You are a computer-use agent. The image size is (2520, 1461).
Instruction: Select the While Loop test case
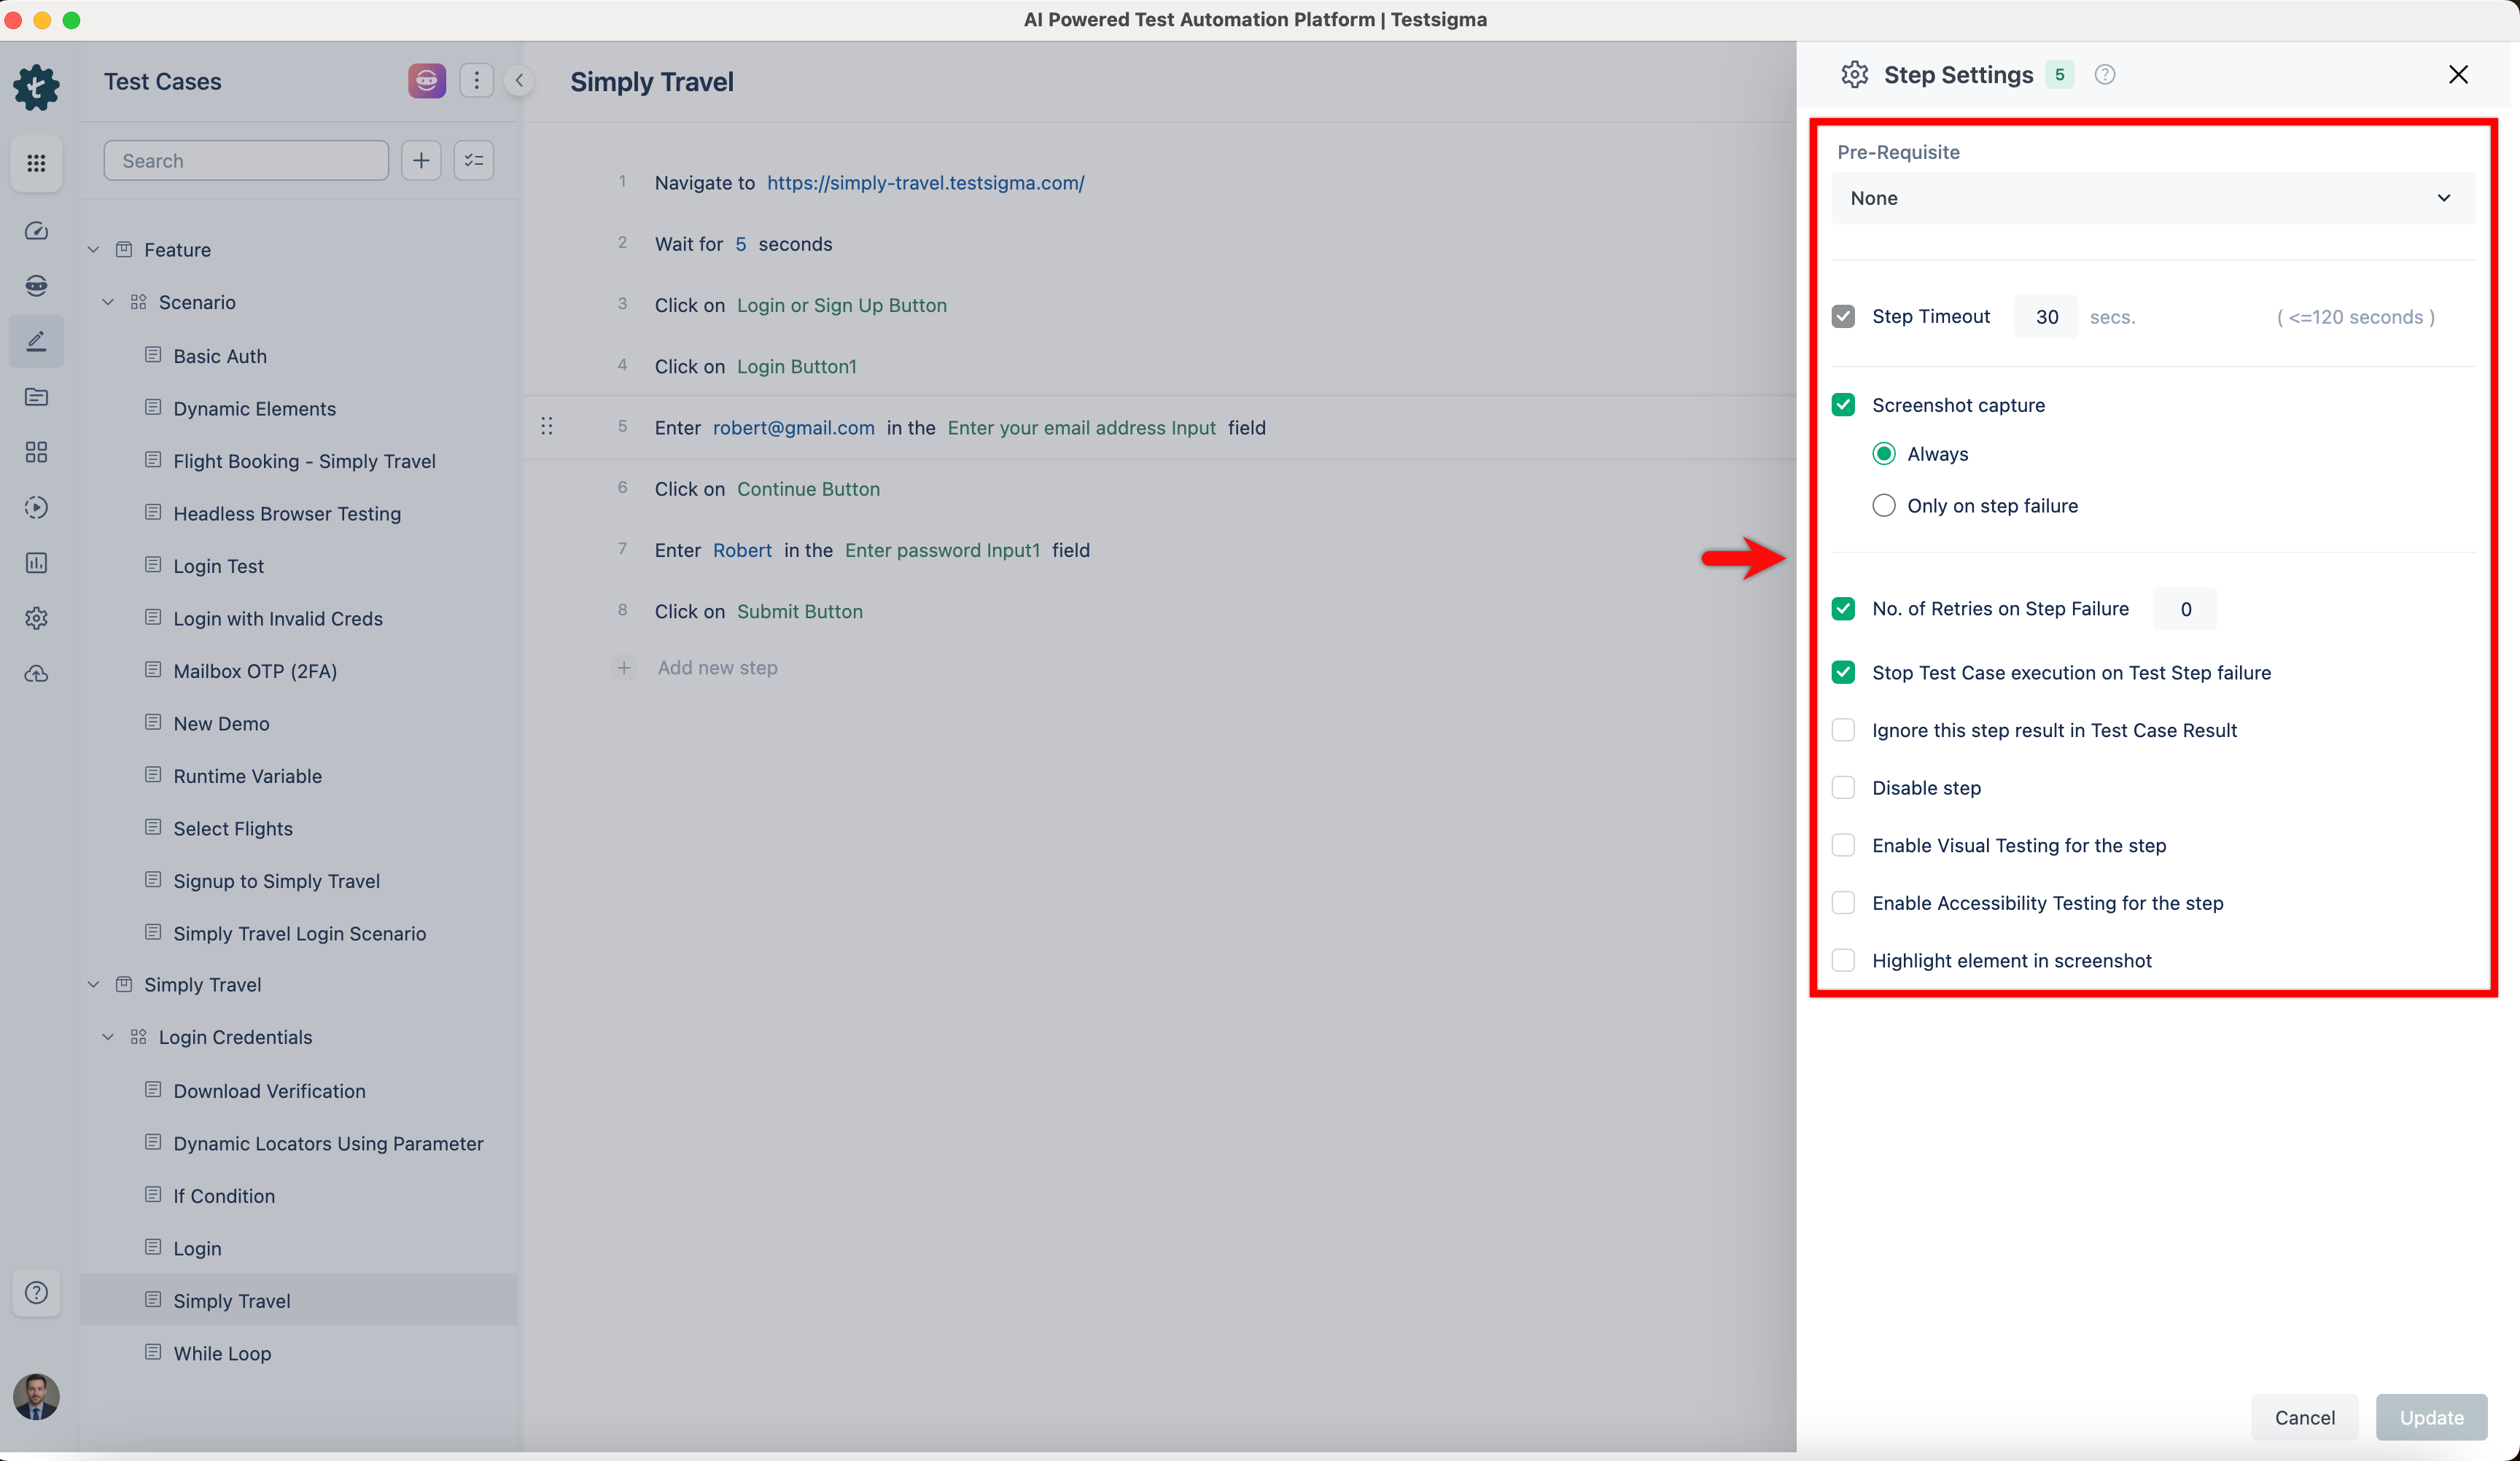click(x=222, y=1353)
